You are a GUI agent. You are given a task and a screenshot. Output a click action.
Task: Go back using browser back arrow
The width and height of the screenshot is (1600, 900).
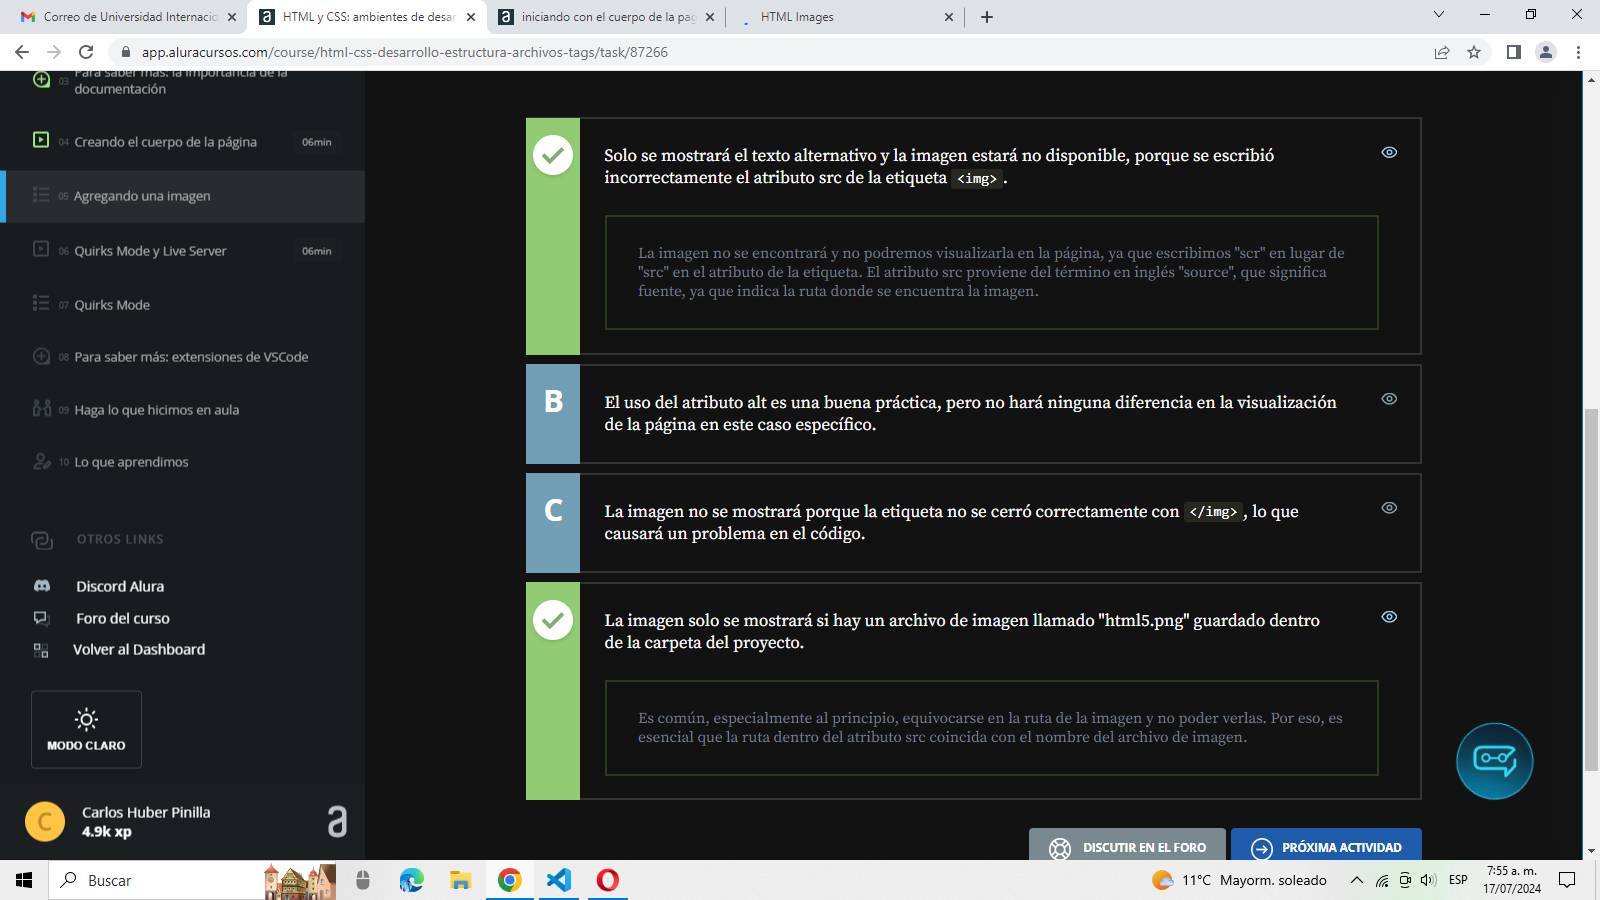click(22, 52)
